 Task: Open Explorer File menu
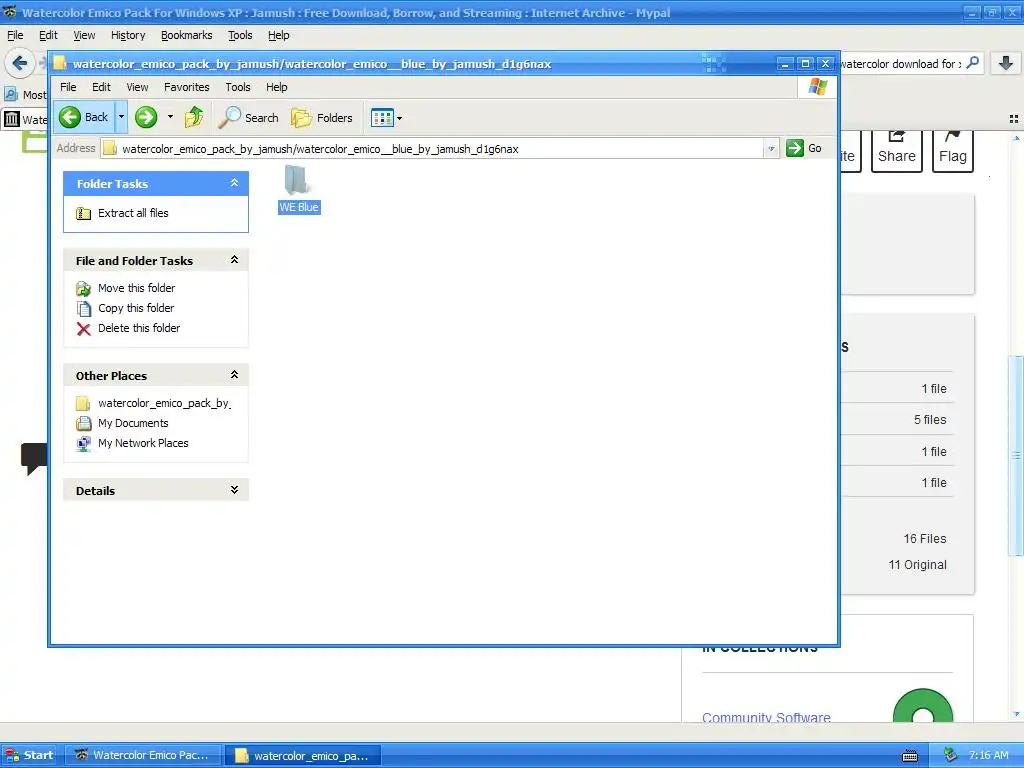[x=68, y=87]
